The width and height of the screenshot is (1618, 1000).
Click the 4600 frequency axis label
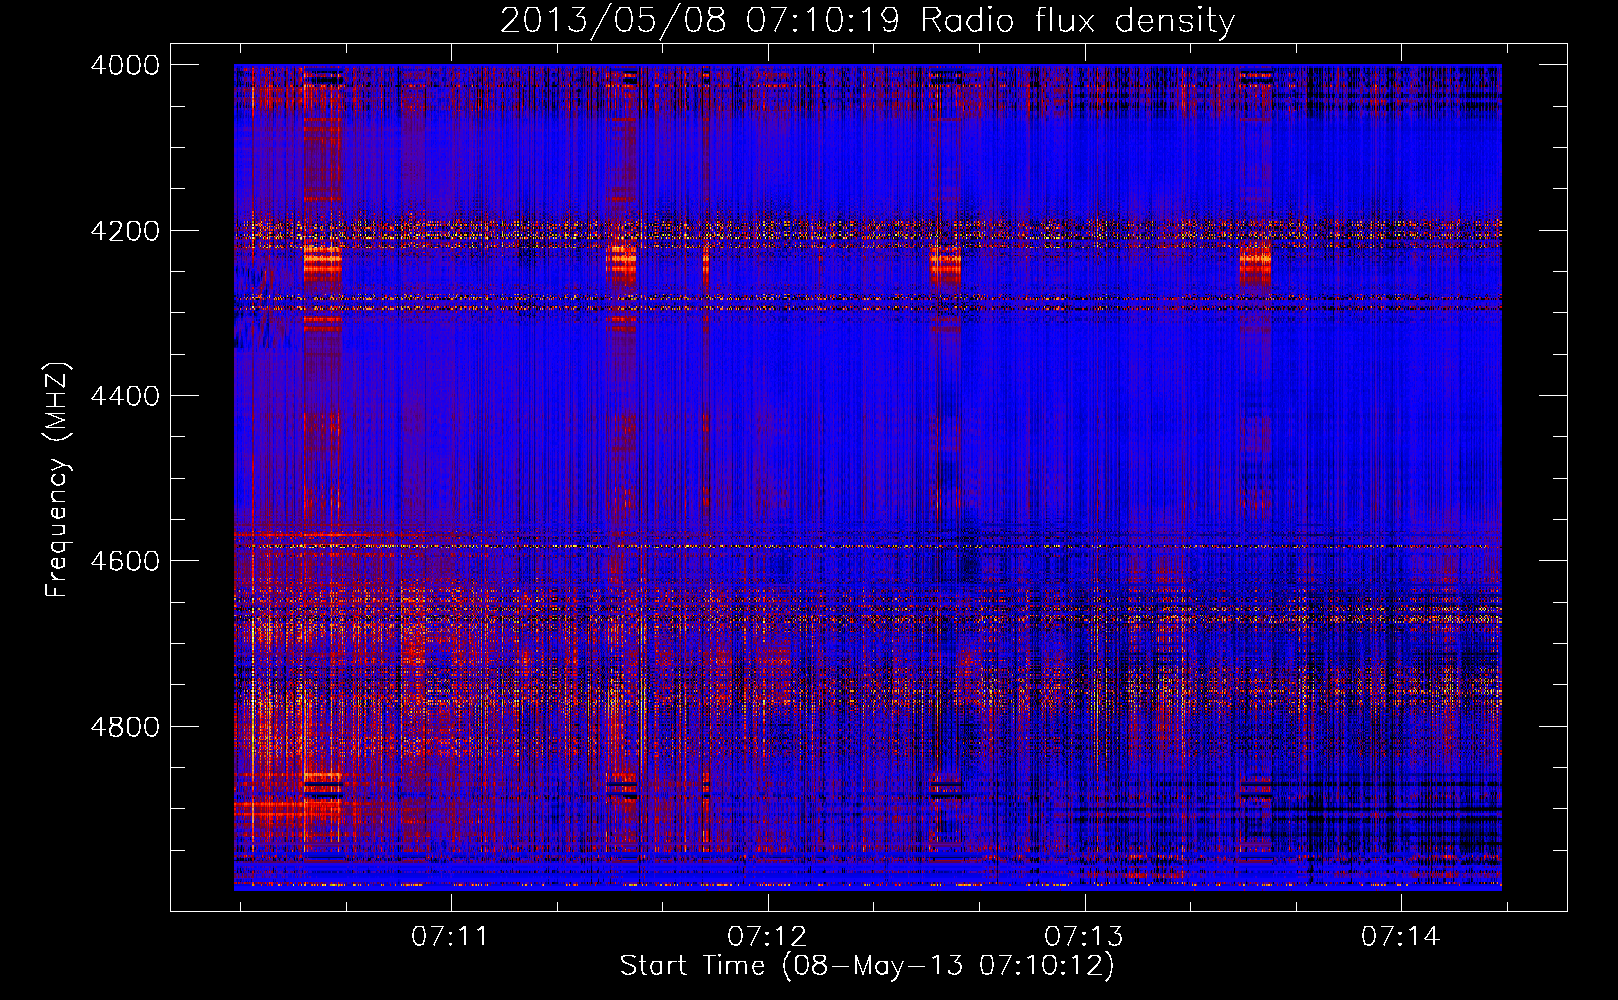[125, 561]
